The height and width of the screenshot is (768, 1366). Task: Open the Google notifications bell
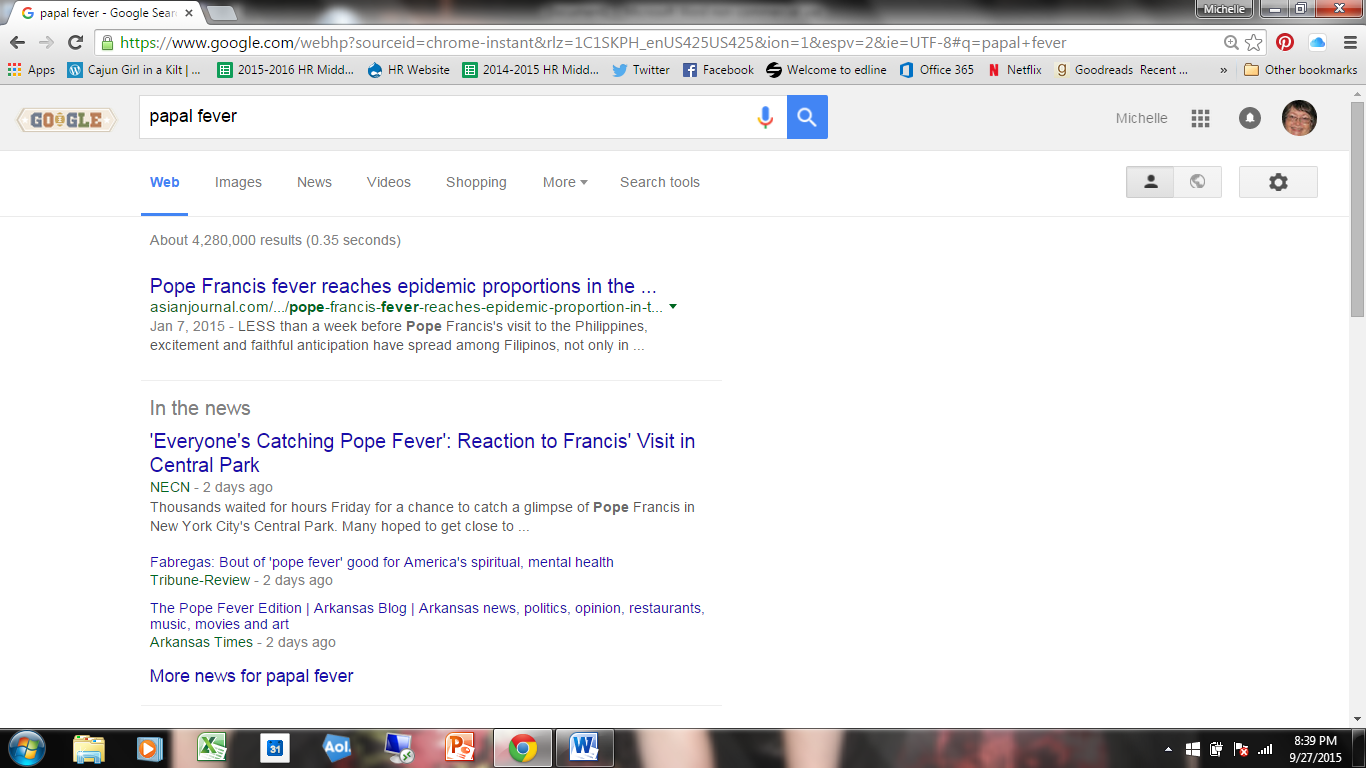pos(1249,118)
